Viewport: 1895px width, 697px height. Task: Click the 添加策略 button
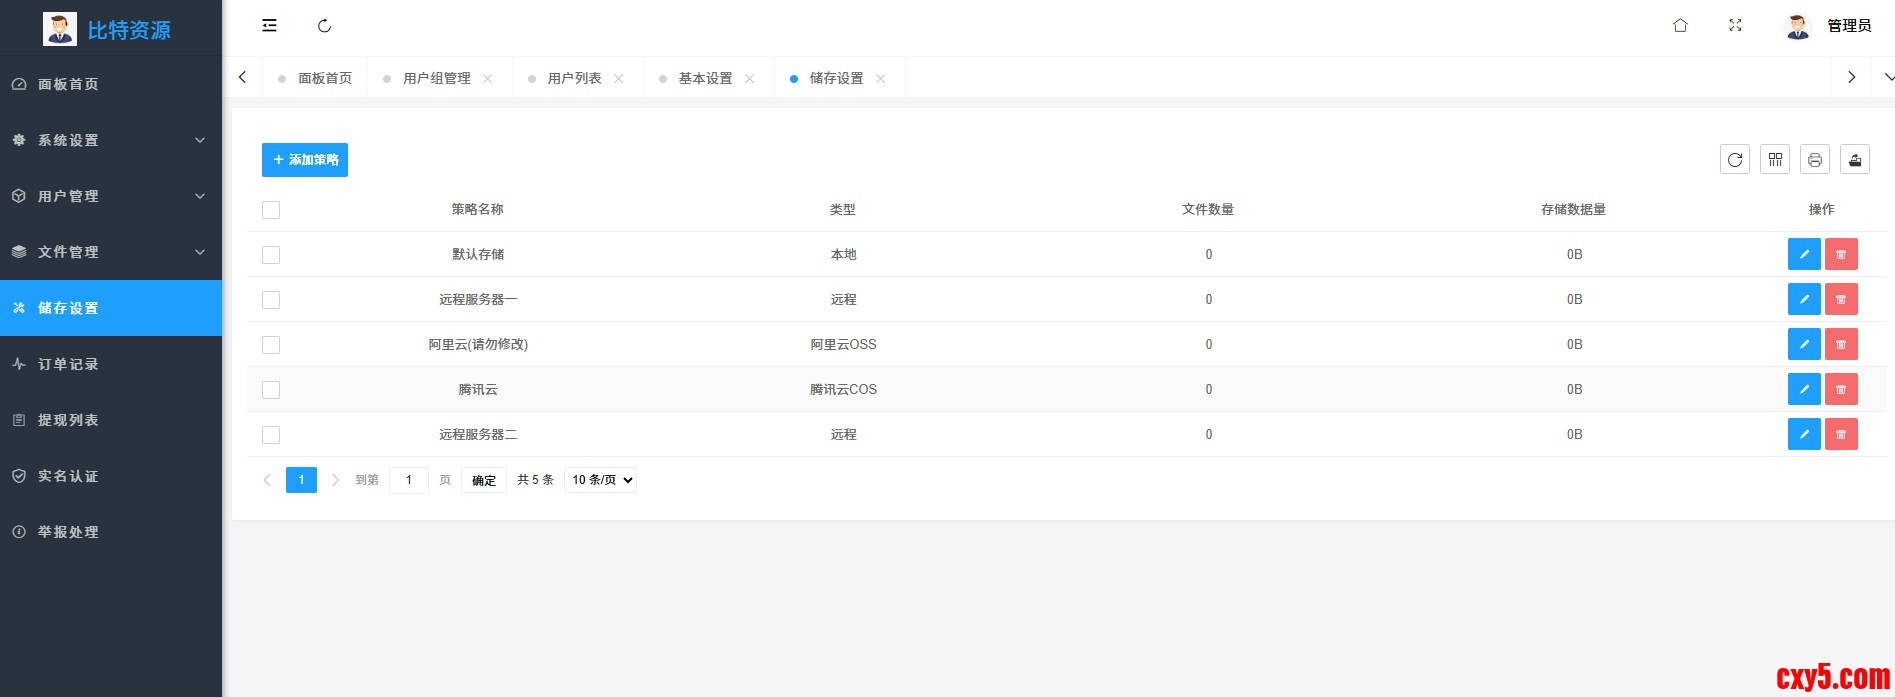click(305, 160)
